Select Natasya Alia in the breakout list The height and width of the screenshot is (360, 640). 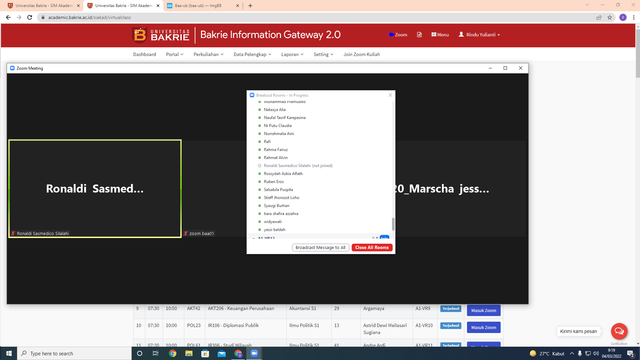(x=275, y=109)
